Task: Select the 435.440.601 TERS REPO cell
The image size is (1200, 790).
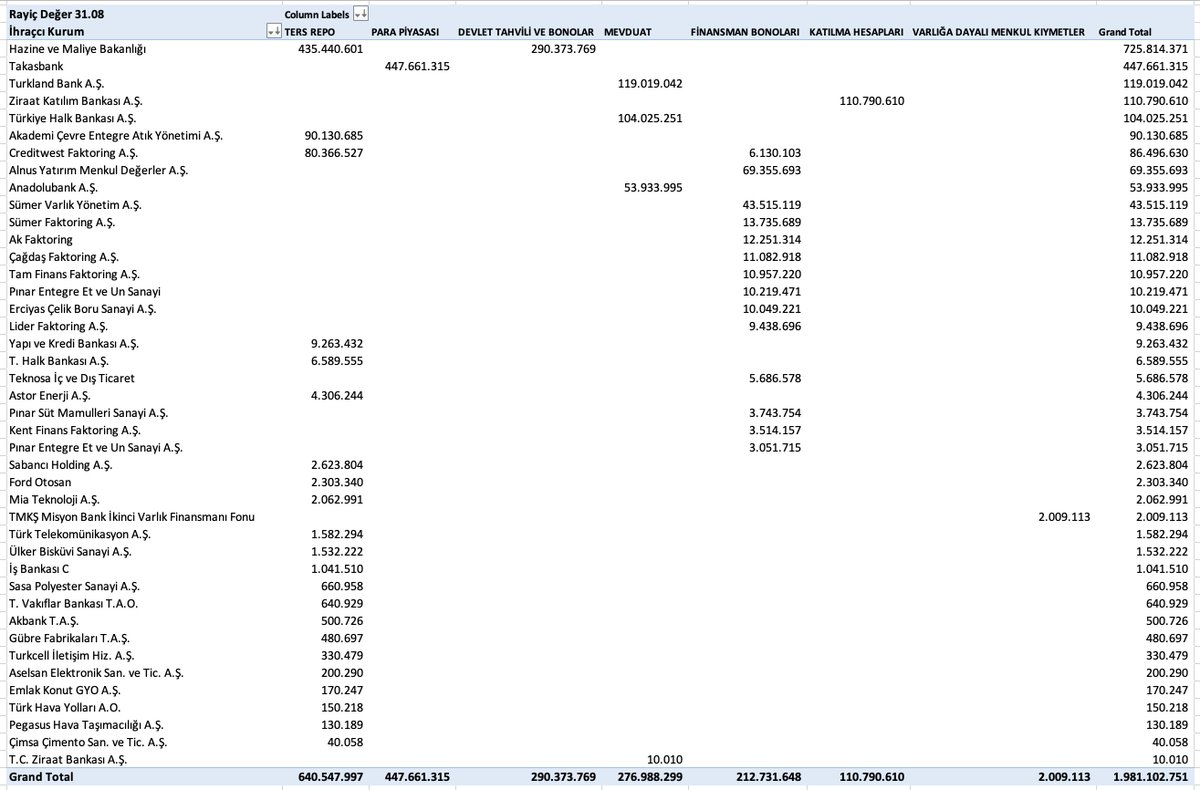Action: click(x=330, y=49)
